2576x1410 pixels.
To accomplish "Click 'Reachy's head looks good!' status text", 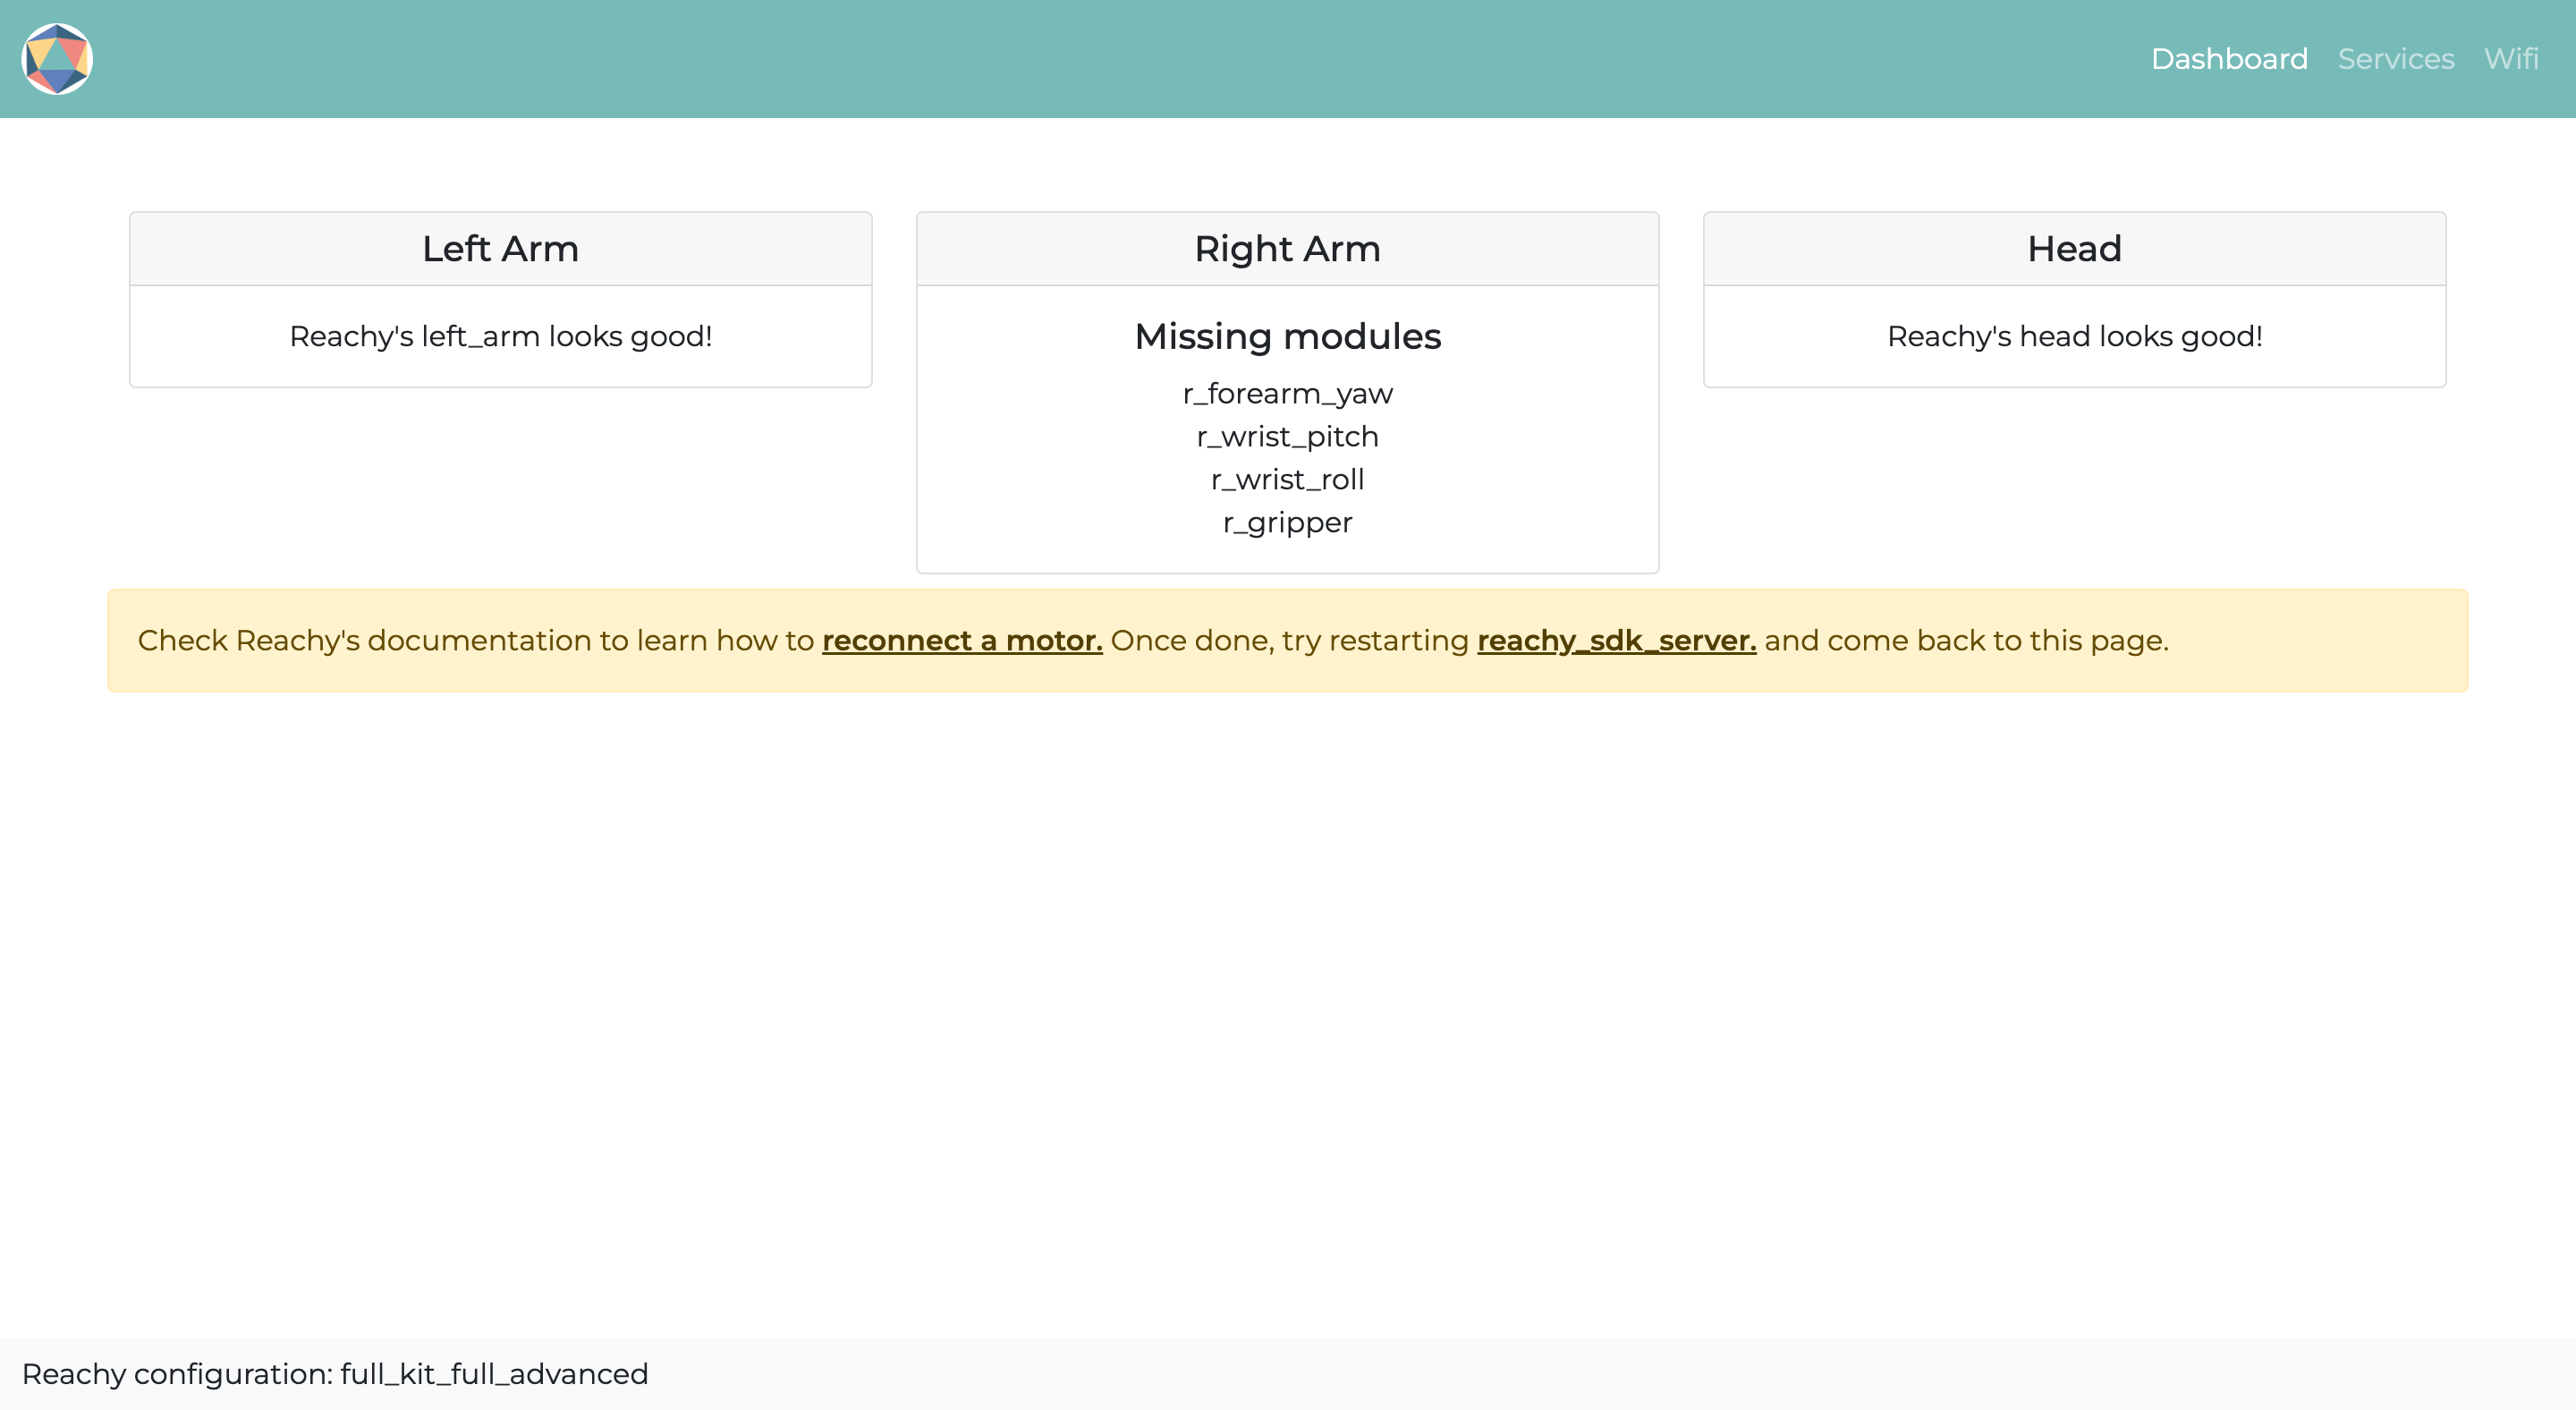I will 2074,337.
